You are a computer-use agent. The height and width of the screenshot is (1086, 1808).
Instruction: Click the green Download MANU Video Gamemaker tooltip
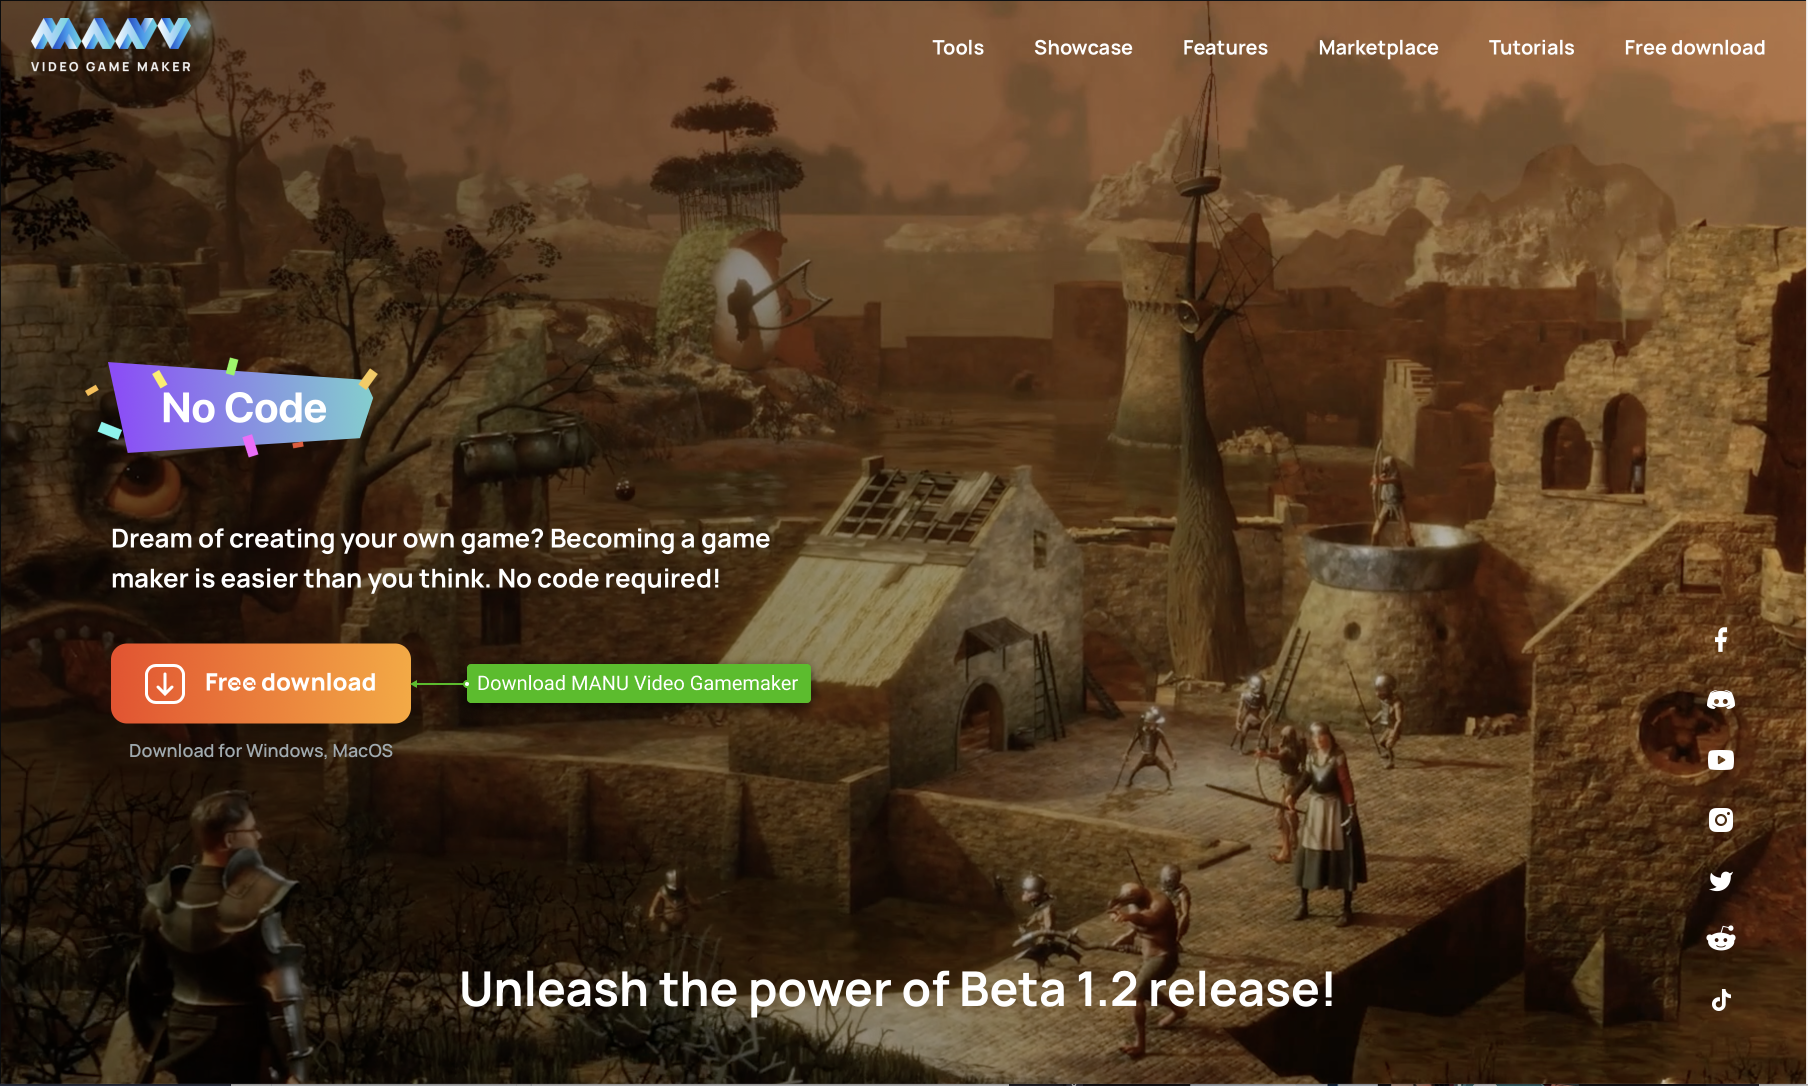pyautogui.click(x=638, y=683)
